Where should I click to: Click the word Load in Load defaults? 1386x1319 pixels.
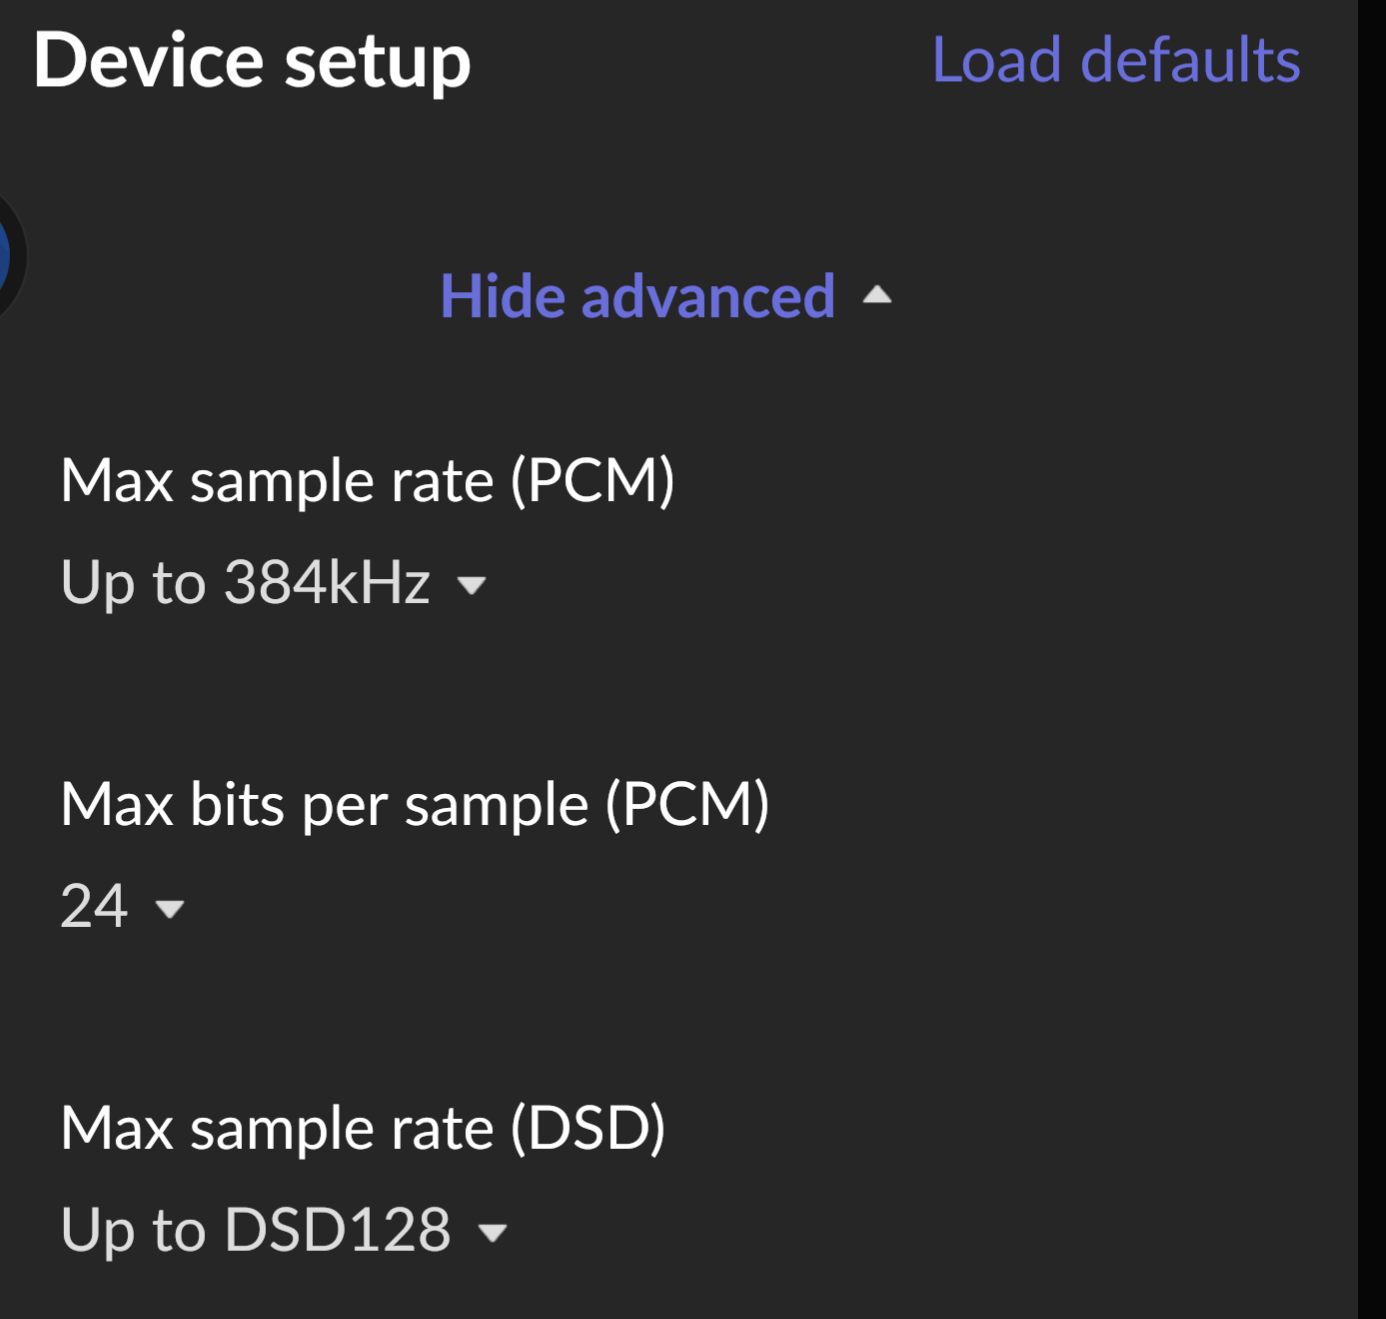coord(996,60)
